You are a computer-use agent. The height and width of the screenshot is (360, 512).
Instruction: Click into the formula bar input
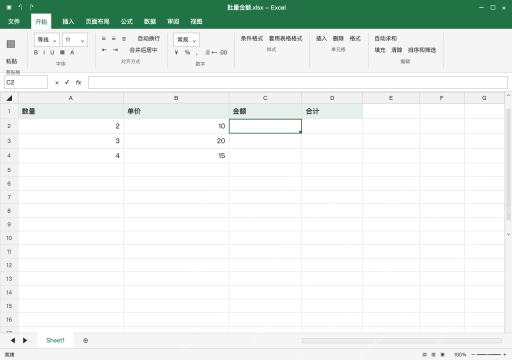(298, 82)
